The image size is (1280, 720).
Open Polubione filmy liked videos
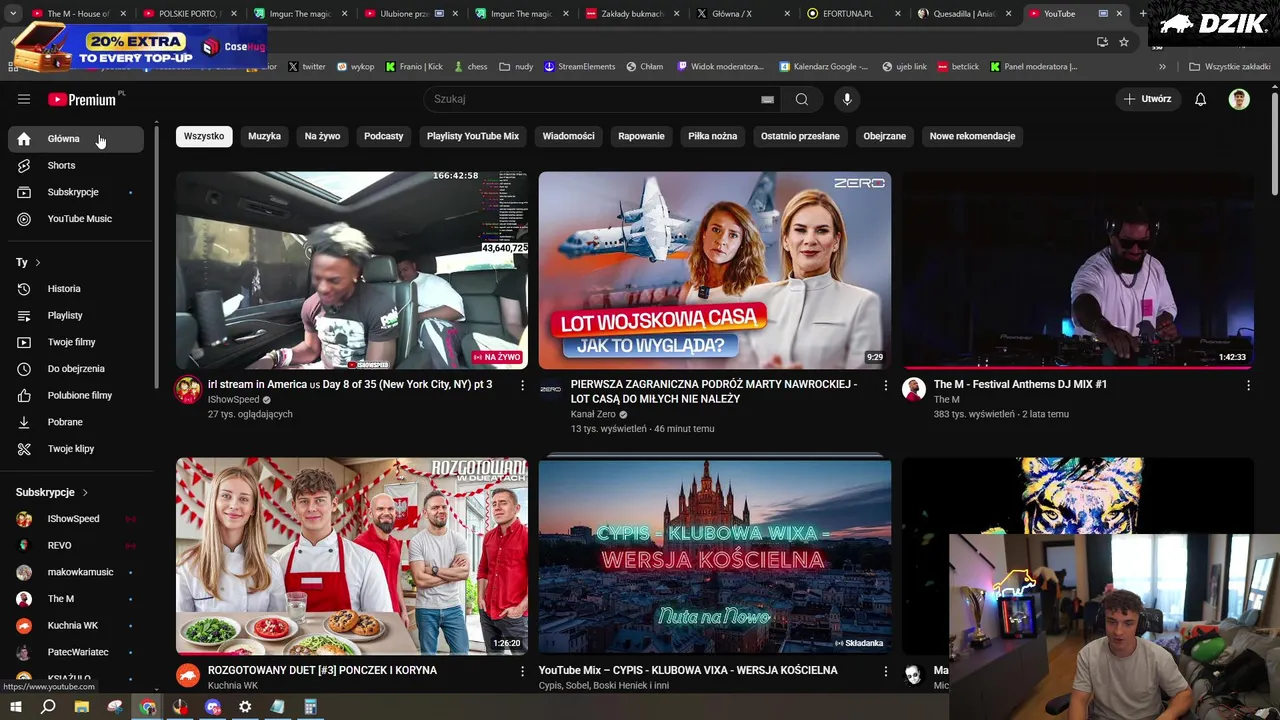point(76,396)
